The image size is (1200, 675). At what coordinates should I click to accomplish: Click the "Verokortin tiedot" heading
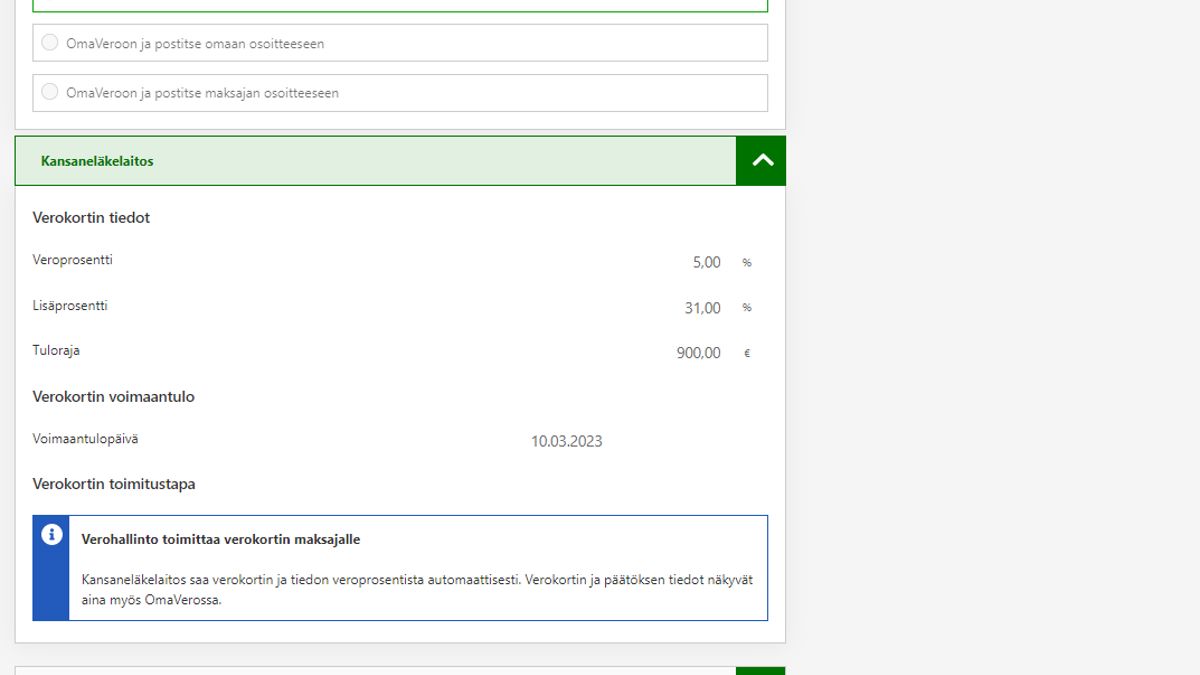click(x=91, y=218)
